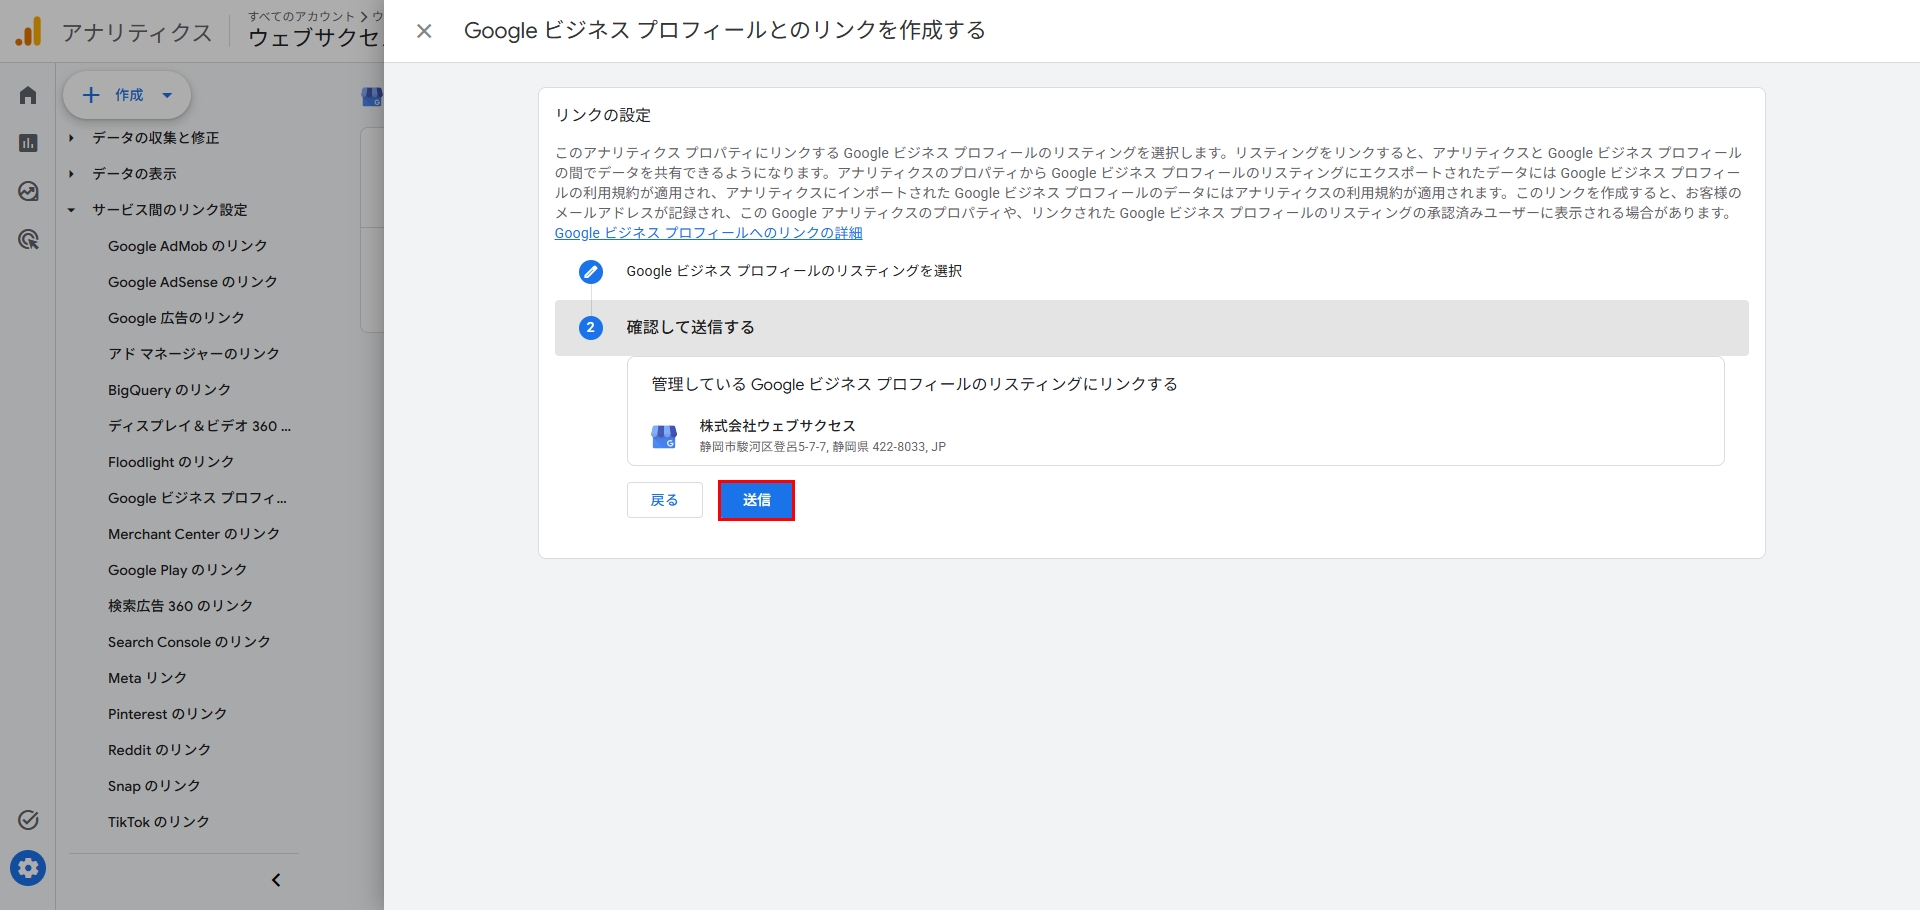Open Google 広告のリンク
Viewport: 1920px width, 910px height.
pyautogui.click(x=176, y=318)
